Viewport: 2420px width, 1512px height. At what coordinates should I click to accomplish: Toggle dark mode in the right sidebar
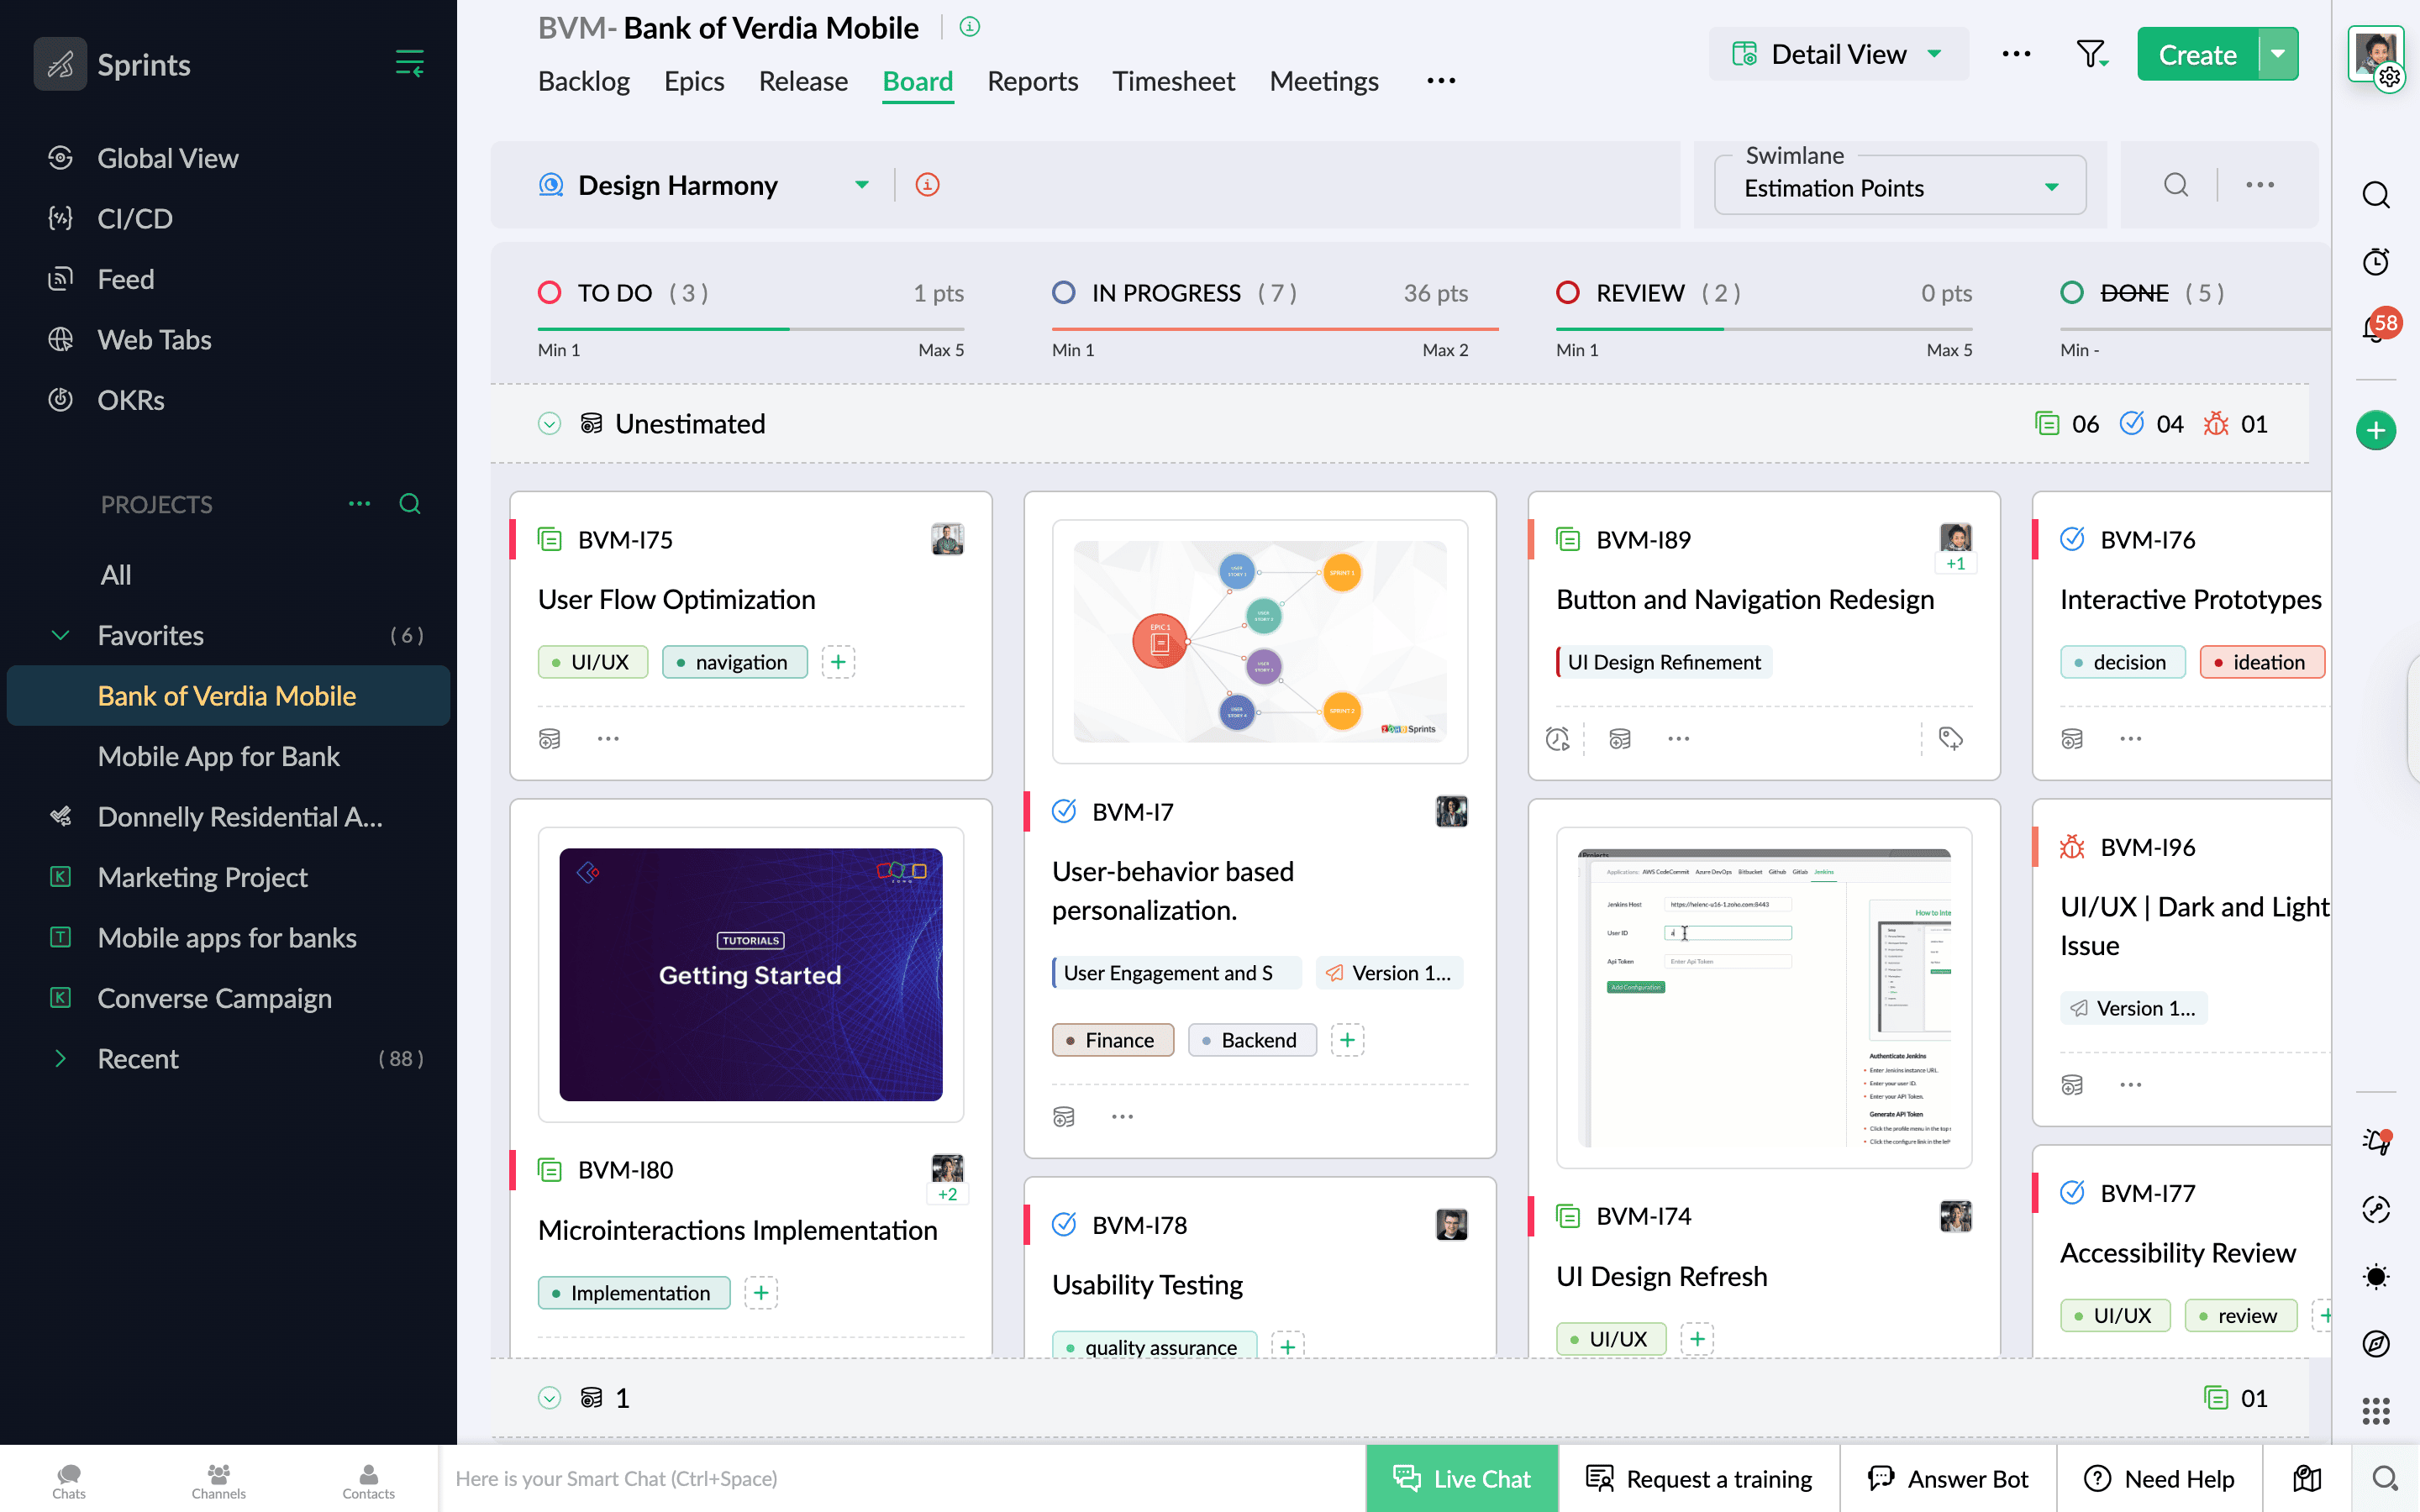coord(2376,1276)
